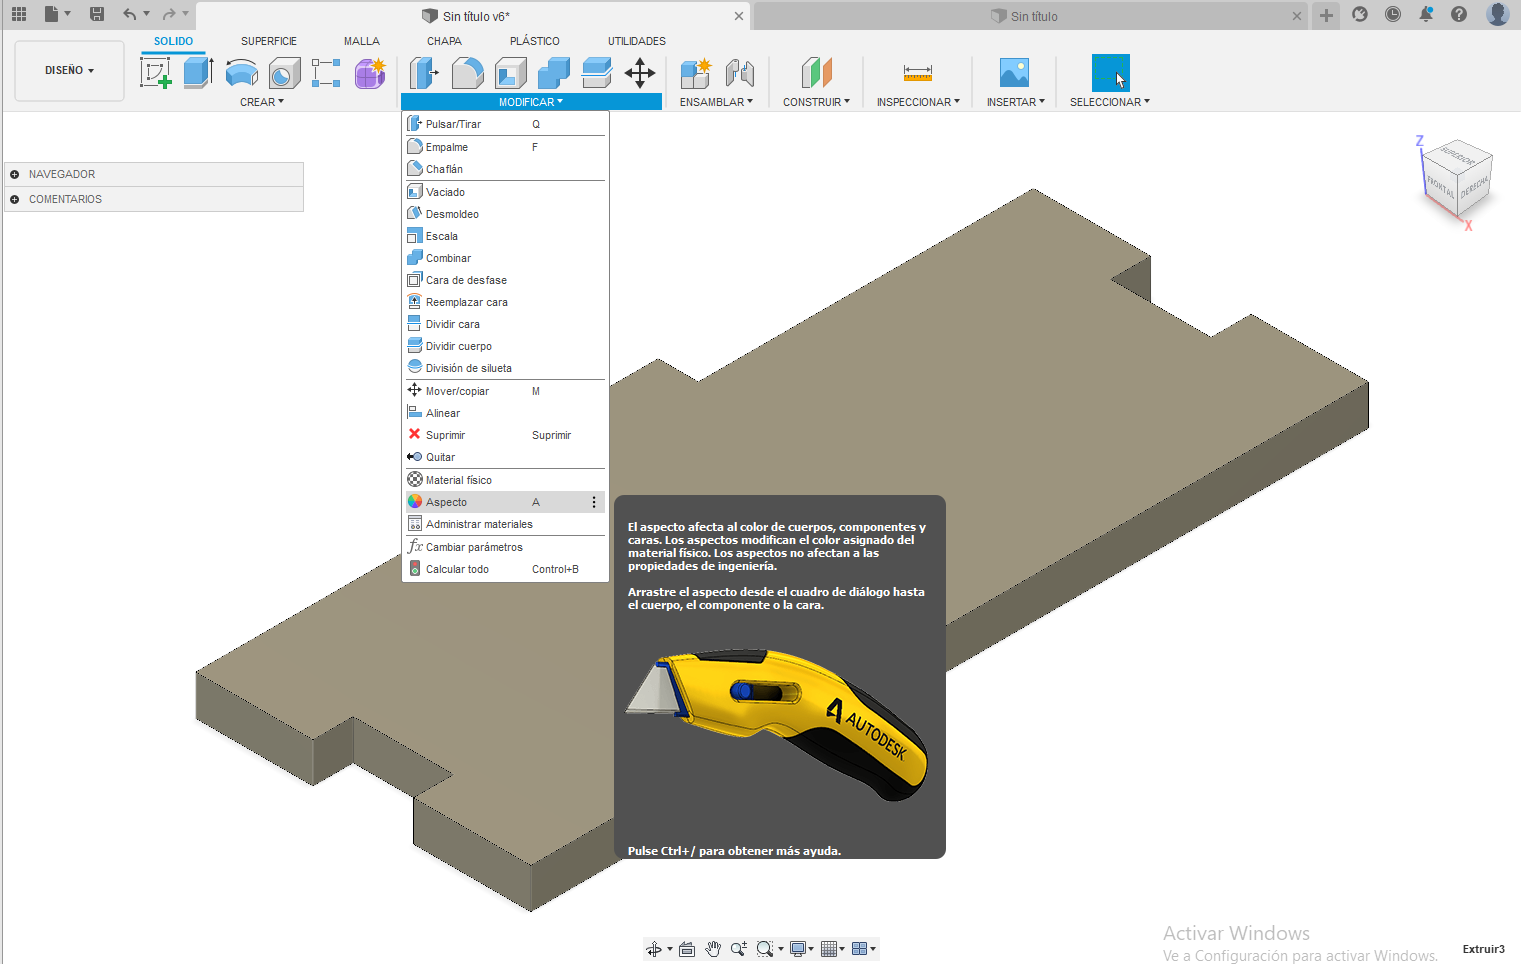Choose Pulsar/Tirar from the Modificar menu
The image size is (1521, 964).
click(x=505, y=124)
